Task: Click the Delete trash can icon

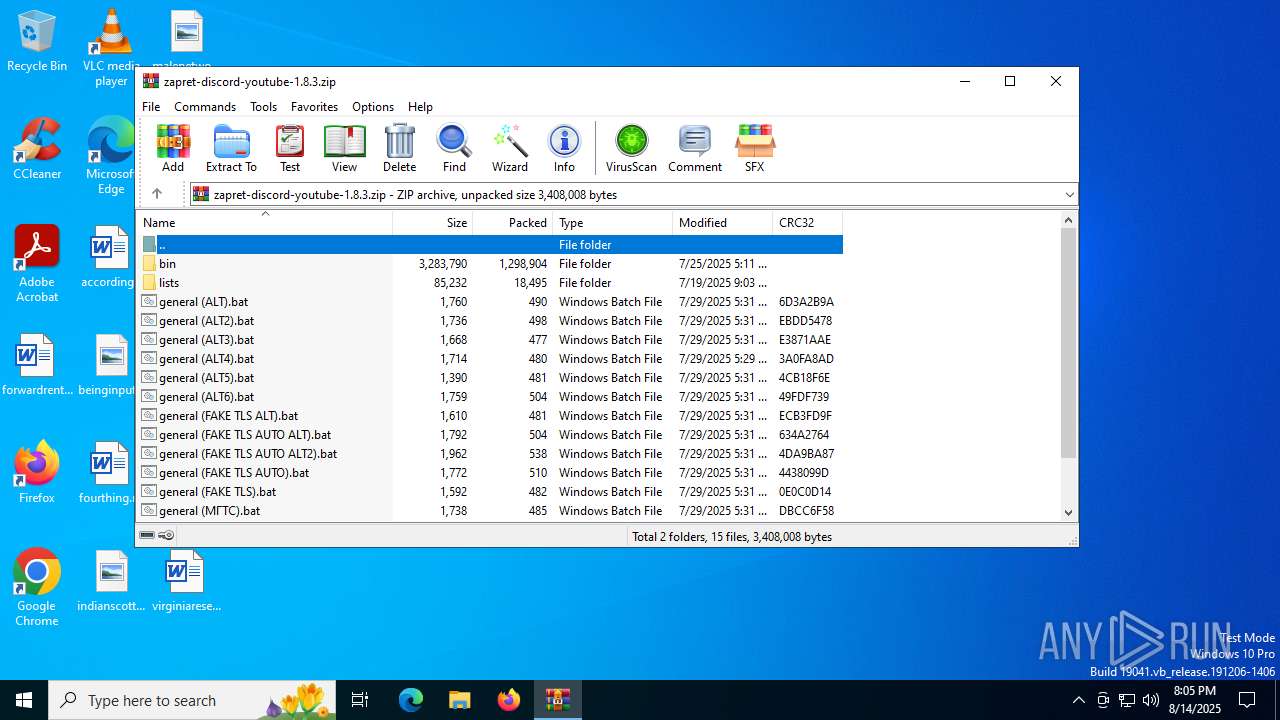Action: coord(399,149)
